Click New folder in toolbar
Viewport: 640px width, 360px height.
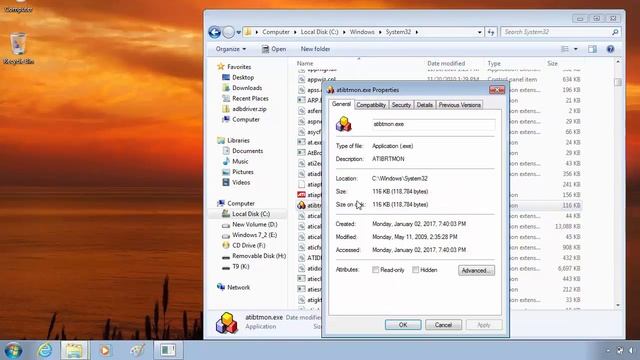[x=315, y=49]
